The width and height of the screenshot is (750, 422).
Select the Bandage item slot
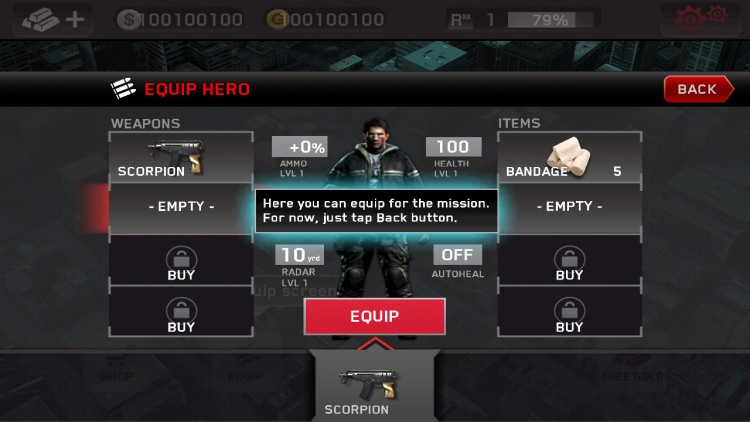tap(569, 158)
